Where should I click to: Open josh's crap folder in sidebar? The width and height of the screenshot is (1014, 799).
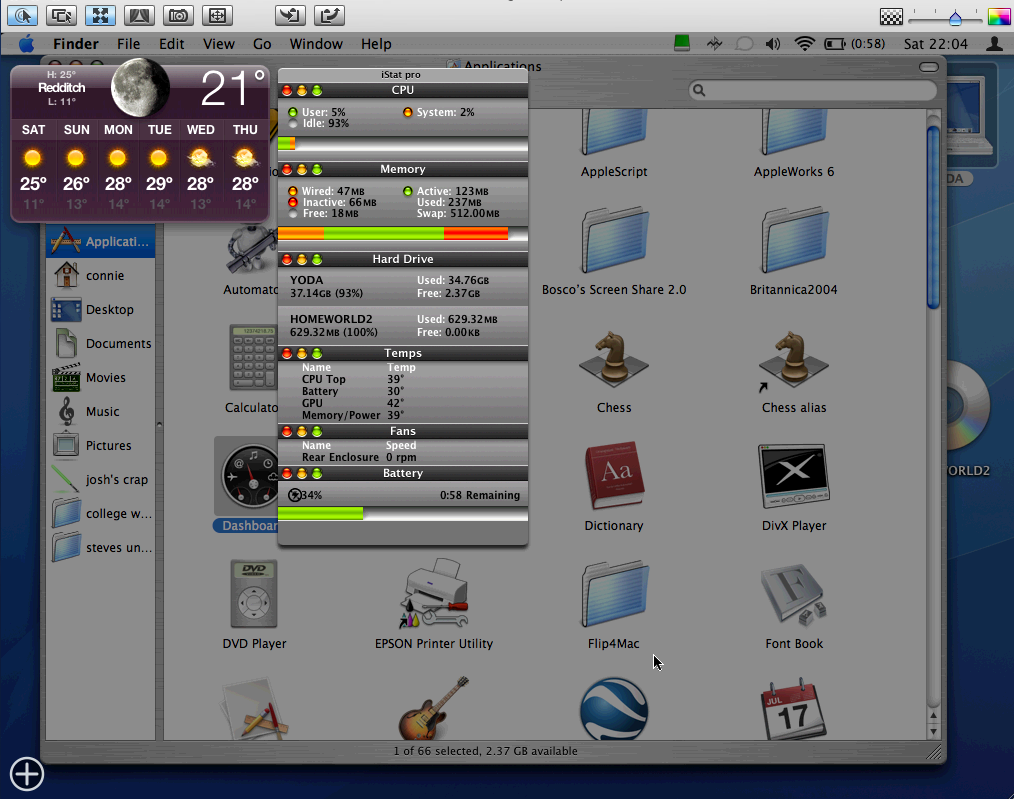(100, 480)
